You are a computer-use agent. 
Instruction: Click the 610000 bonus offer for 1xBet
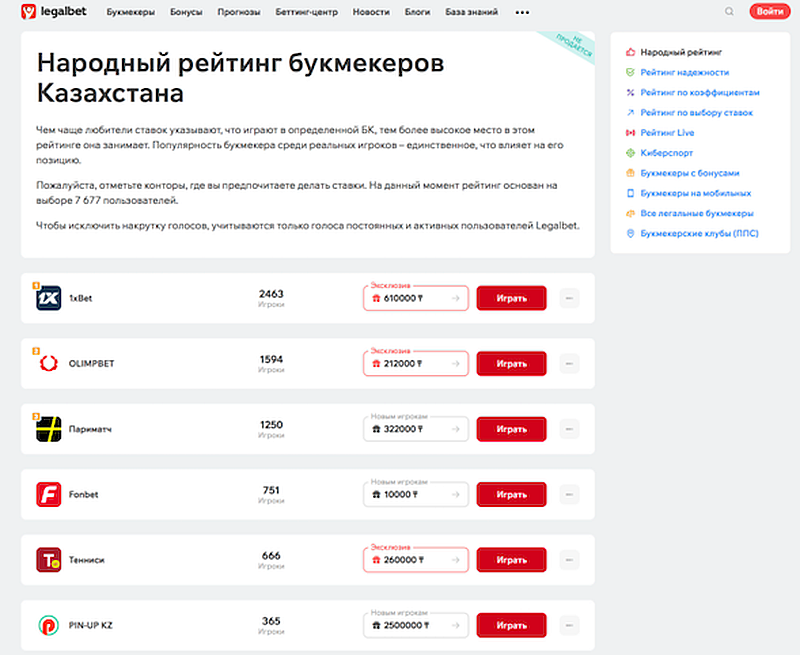(416, 298)
